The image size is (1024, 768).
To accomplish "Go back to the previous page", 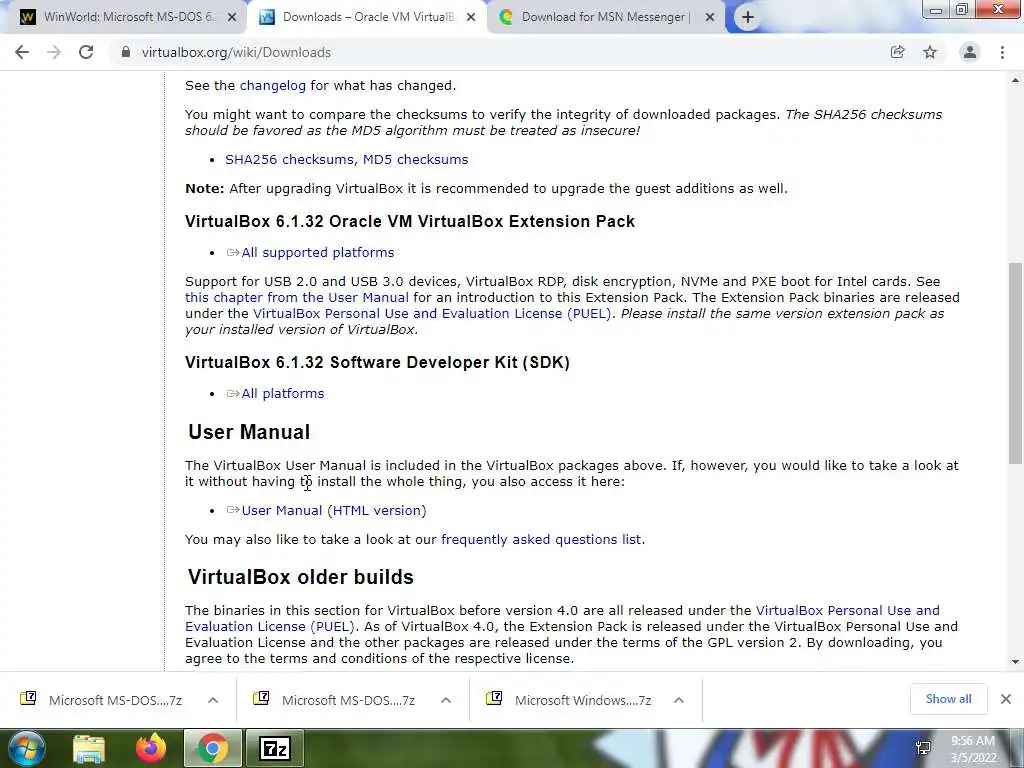I will (22, 52).
